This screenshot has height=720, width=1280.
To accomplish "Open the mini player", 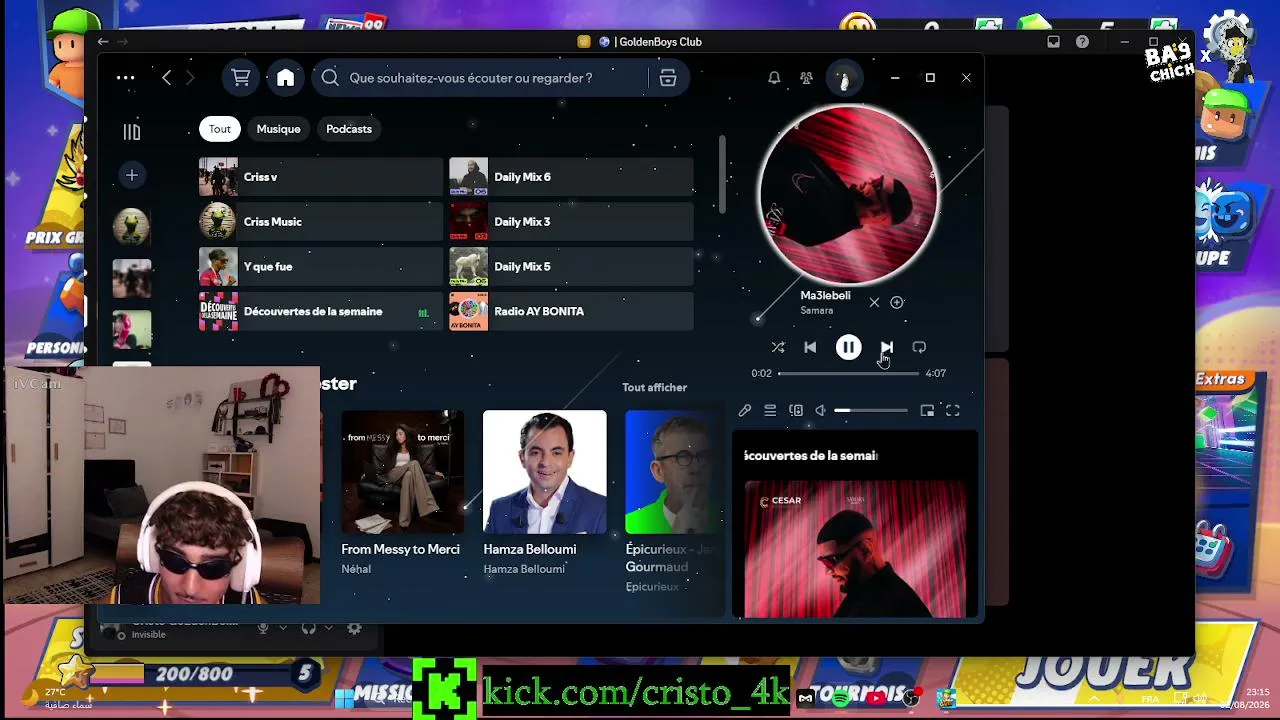I will click(x=927, y=410).
